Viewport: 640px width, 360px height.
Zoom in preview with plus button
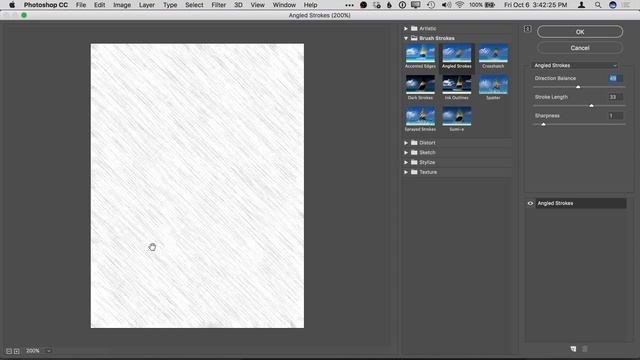pyautogui.click(x=16, y=351)
